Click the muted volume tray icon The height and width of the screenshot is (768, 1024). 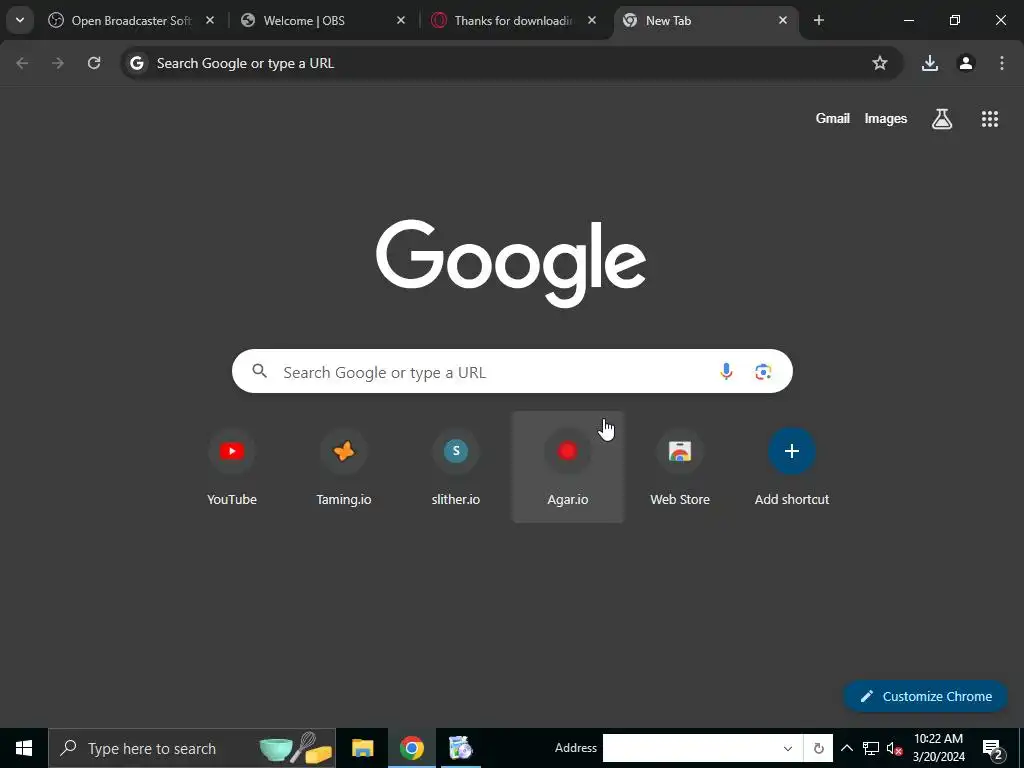click(x=894, y=748)
